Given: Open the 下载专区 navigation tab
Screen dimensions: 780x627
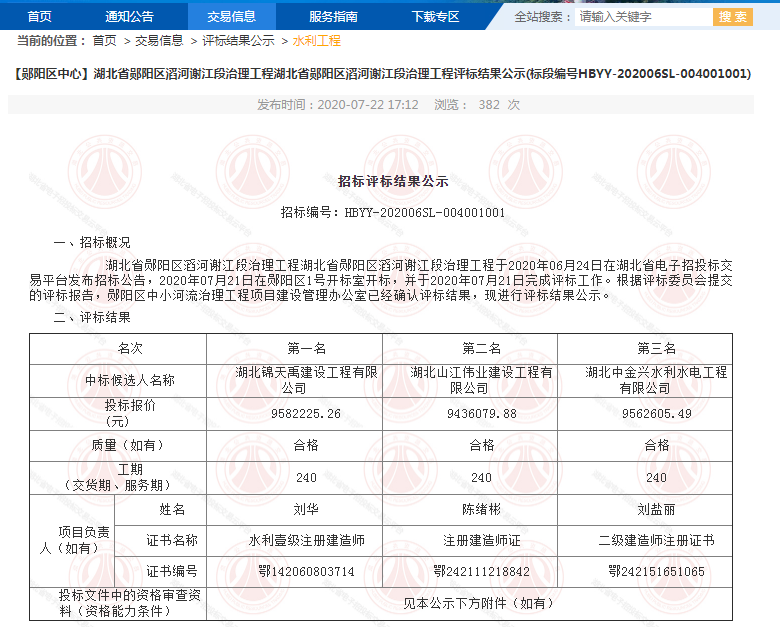Looking at the screenshot, I should pos(435,16).
